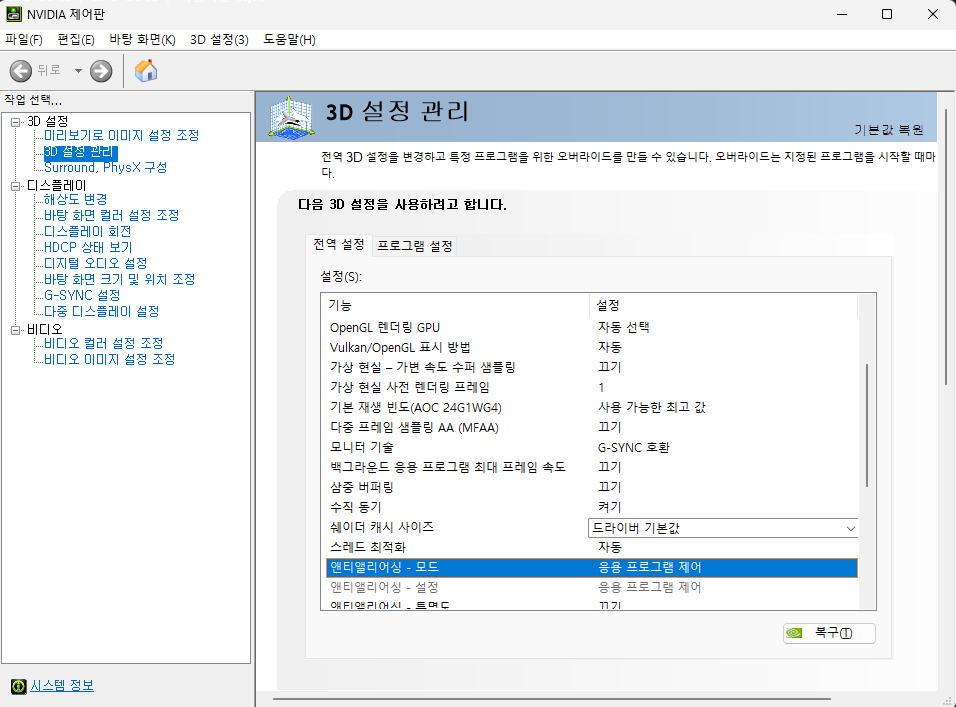
Task: Open 비디오 컬러 설정 조정
Action: click(x=103, y=343)
